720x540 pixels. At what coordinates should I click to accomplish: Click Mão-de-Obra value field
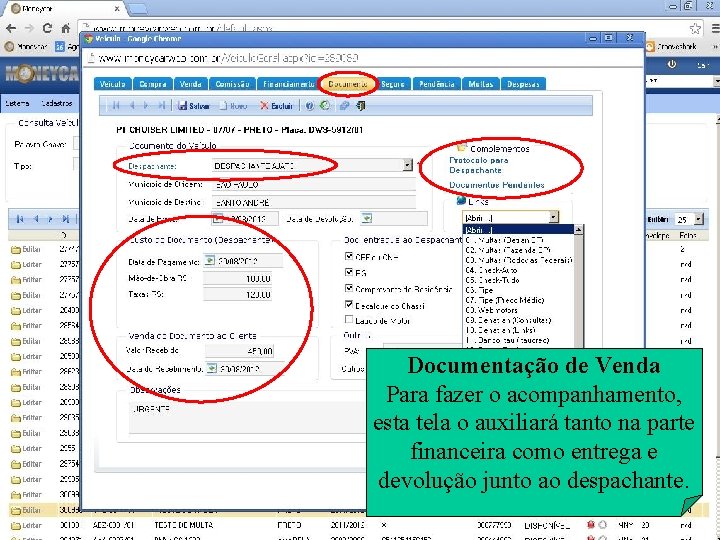[237, 278]
